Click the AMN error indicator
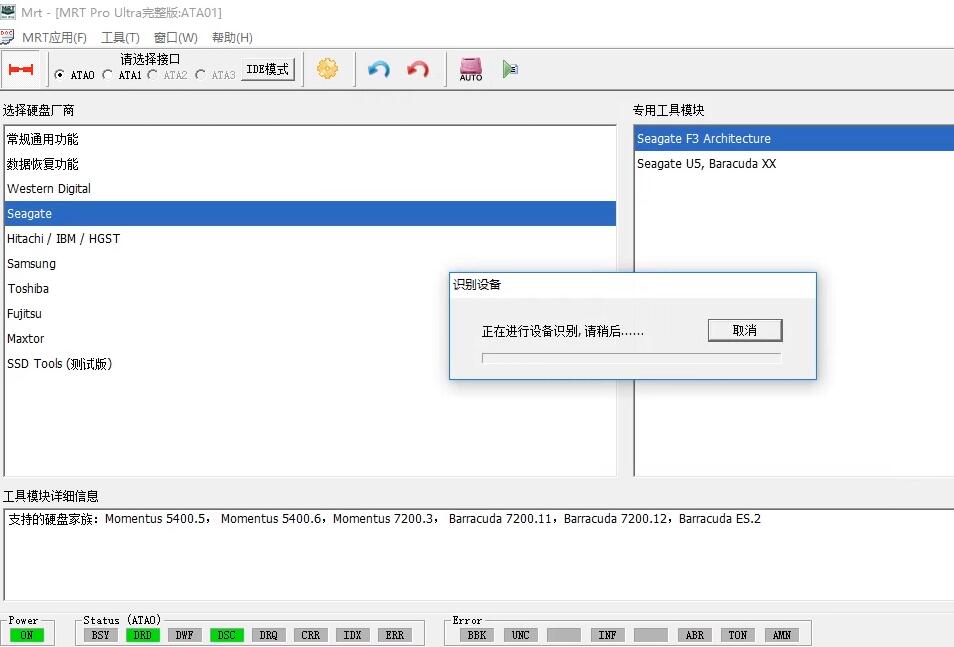The height and width of the screenshot is (647, 954). 782,635
